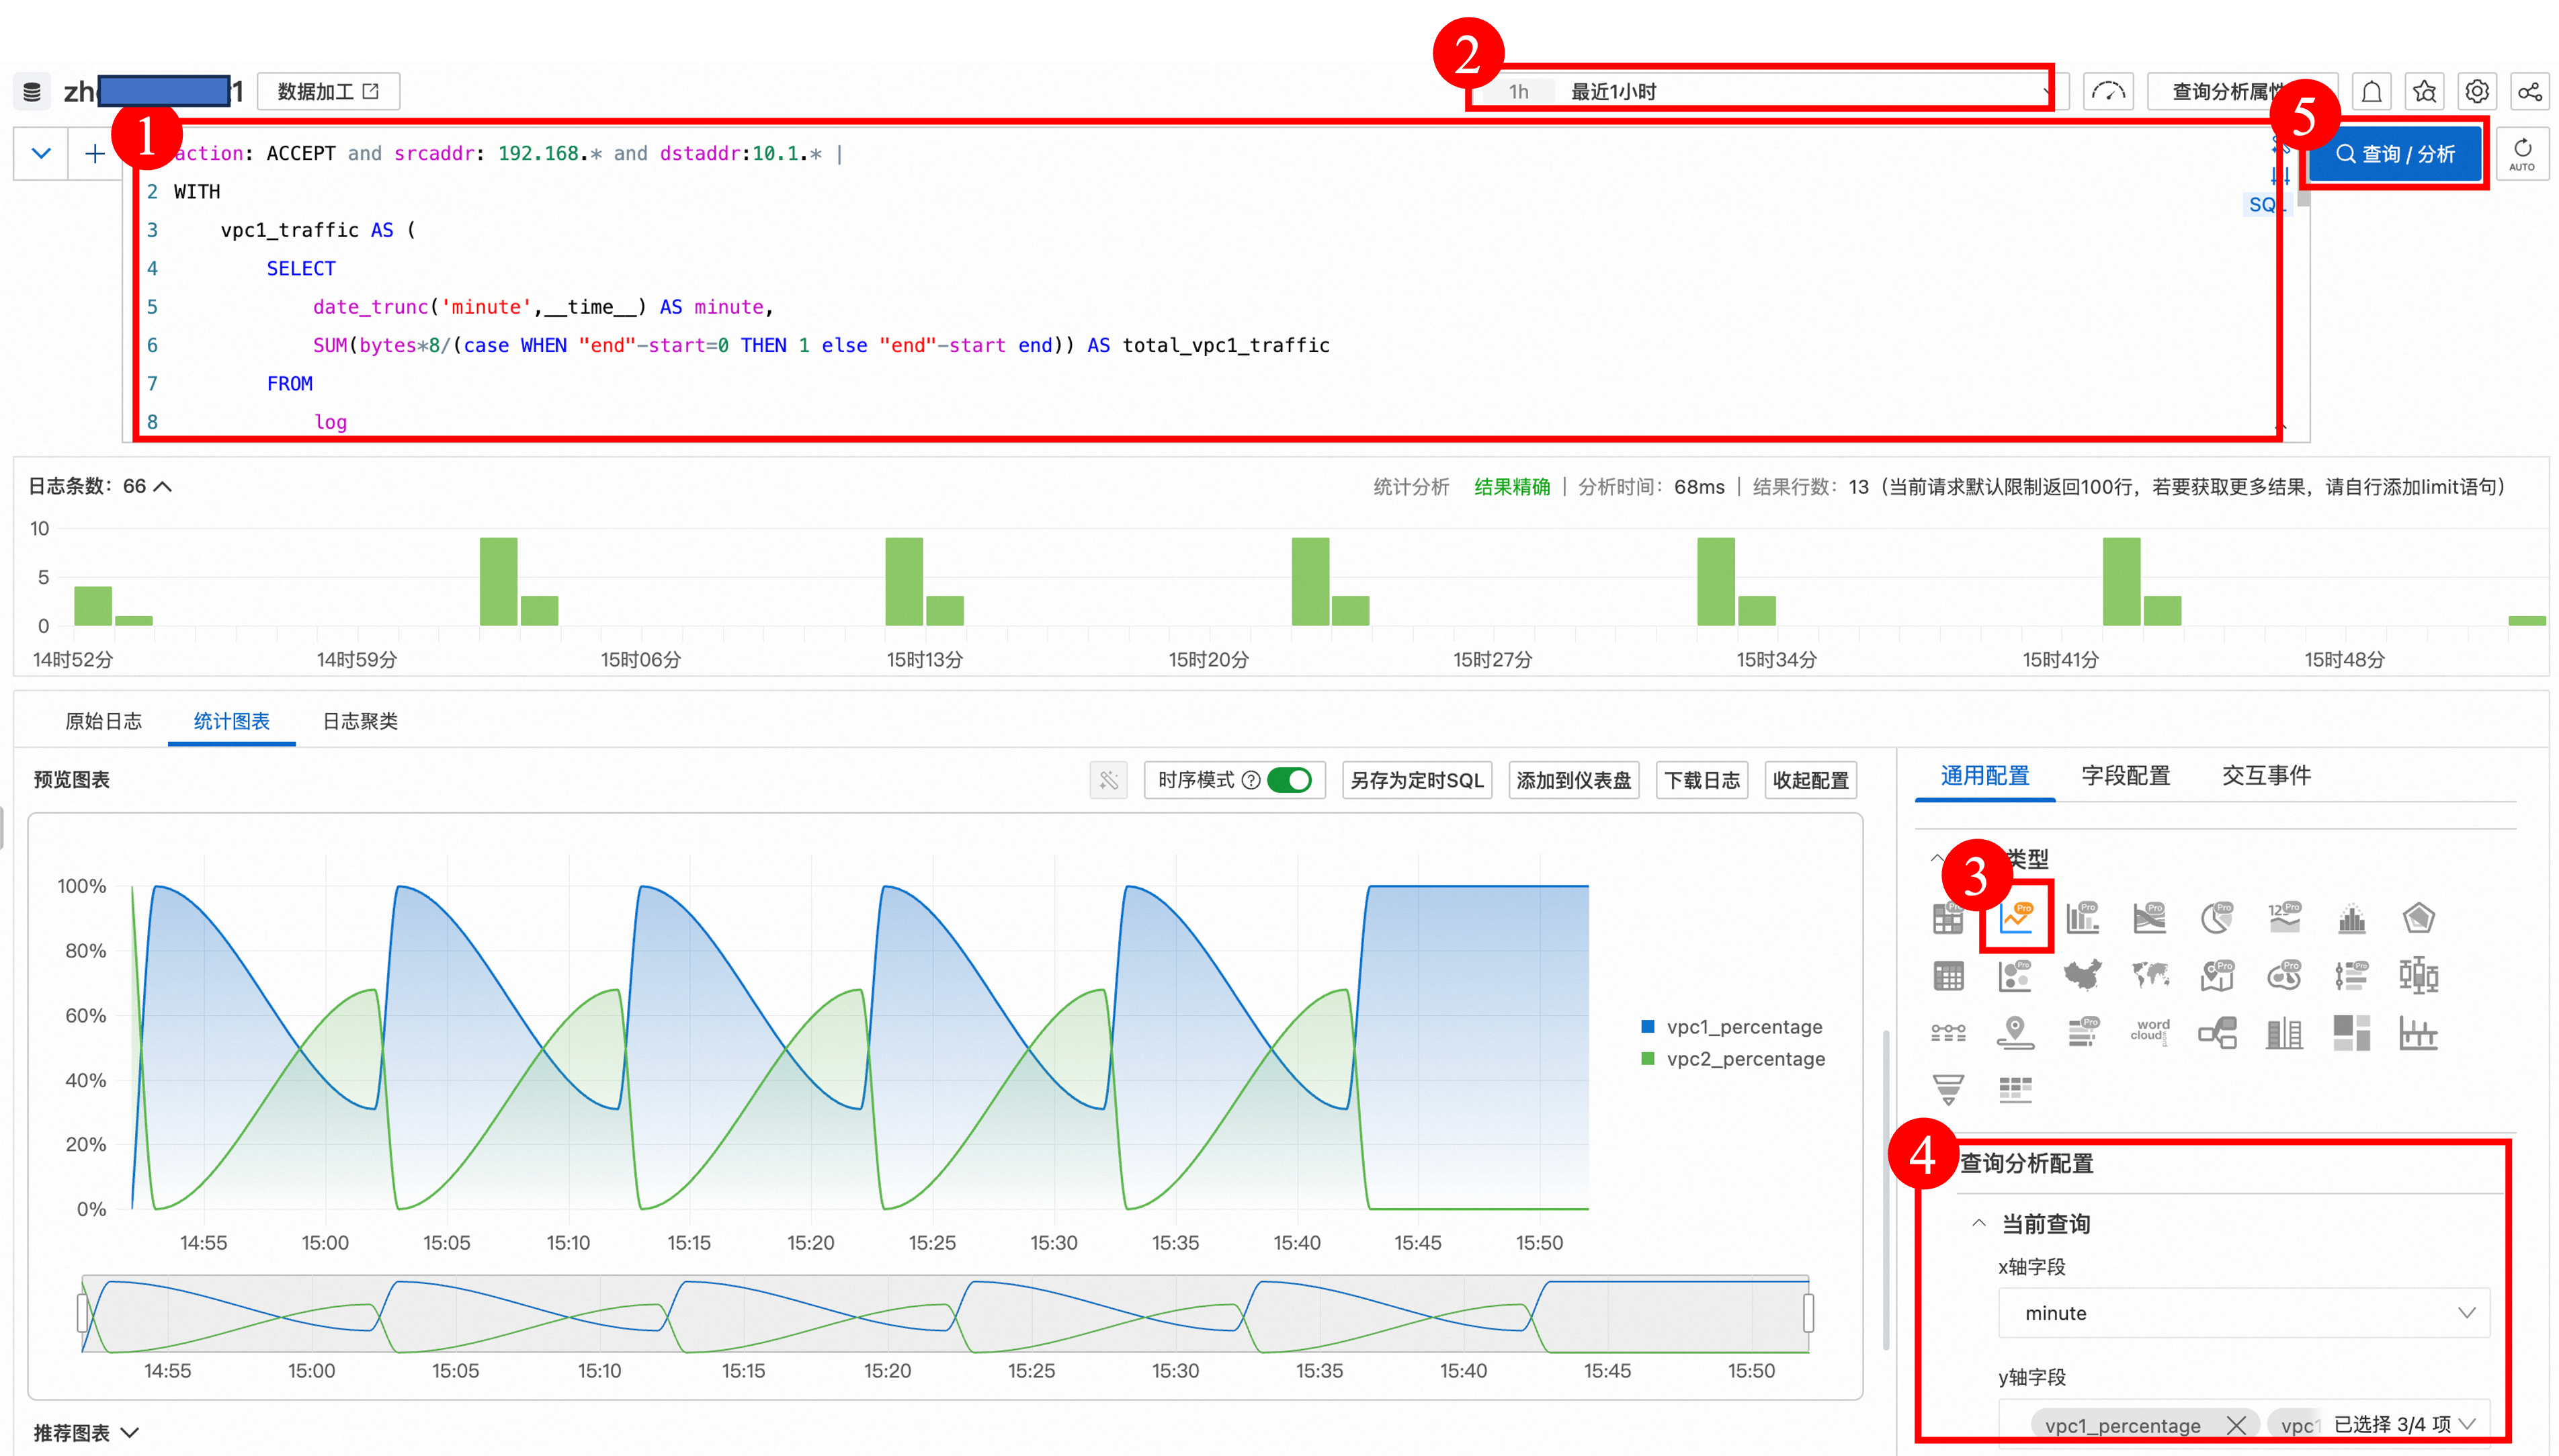Select the heat map Pro chart icon
Image resolution: width=2559 pixels, height=1456 pixels.
[2284, 975]
